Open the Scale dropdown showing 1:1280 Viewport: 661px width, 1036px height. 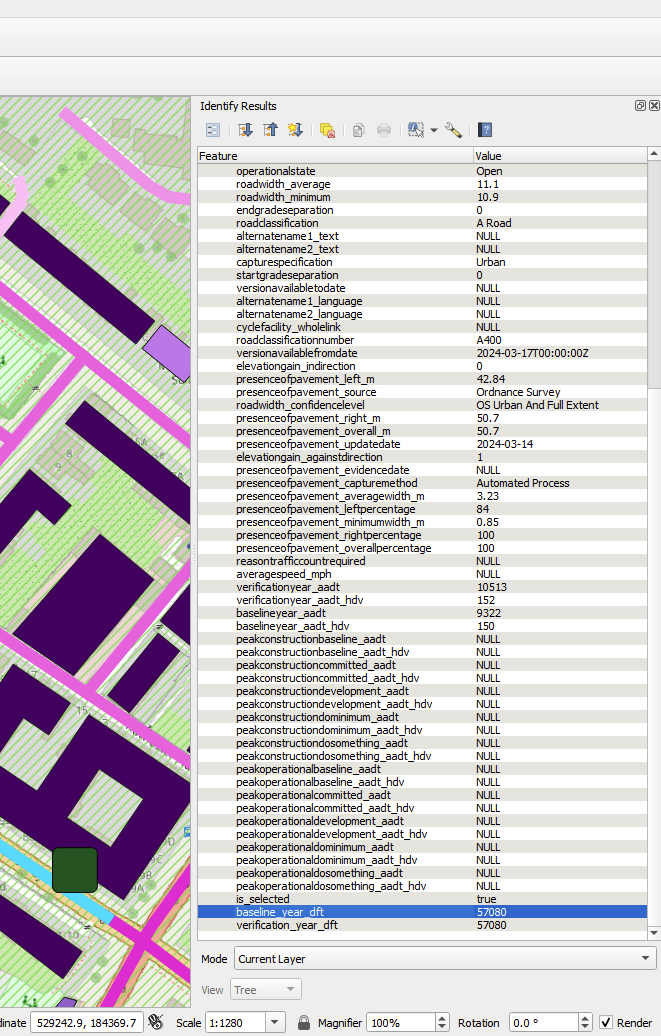[x=276, y=1022]
